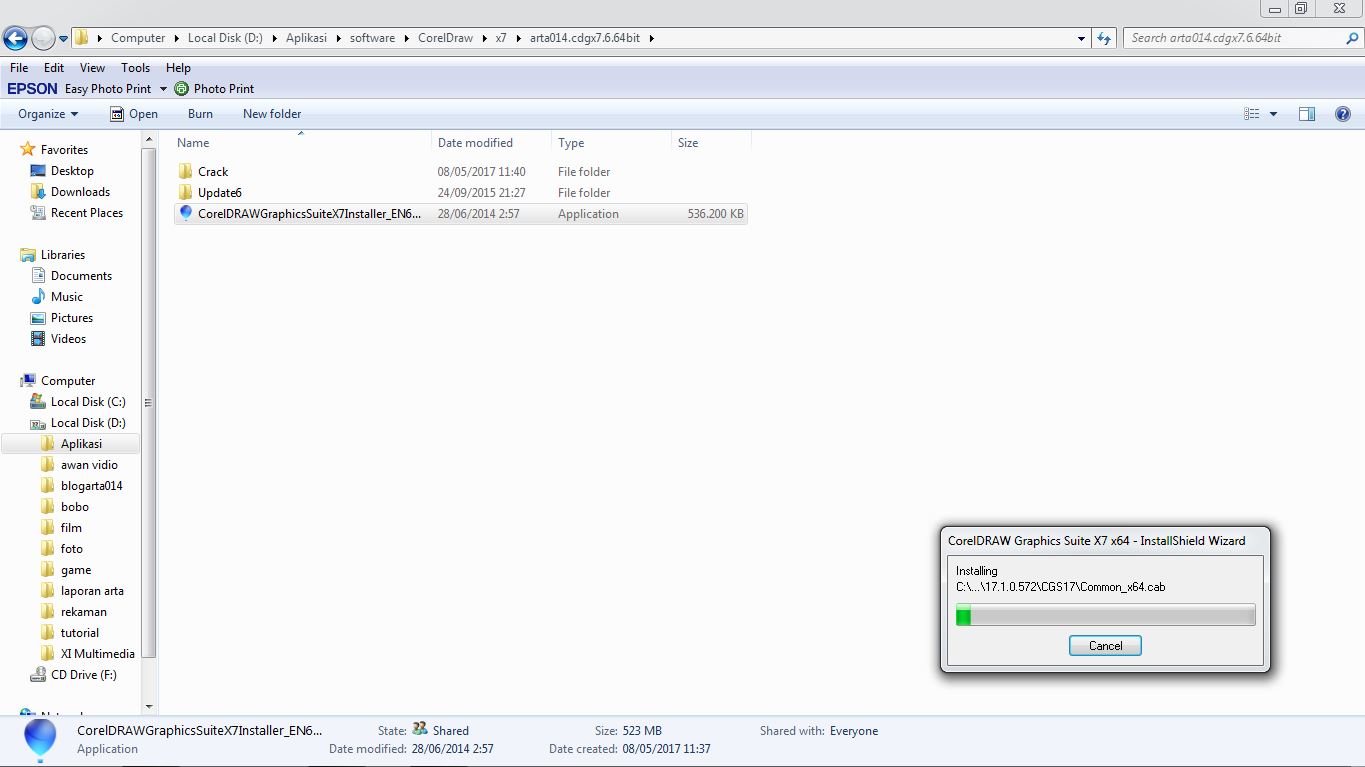Open Recent Places in Favorites
Viewport: 1365px width, 767px height.
point(87,213)
